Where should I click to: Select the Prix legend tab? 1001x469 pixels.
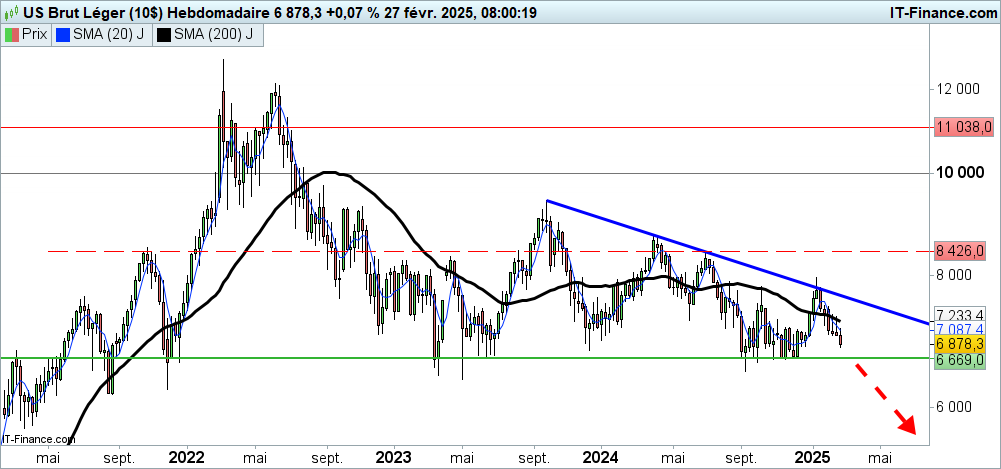tap(27, 34)
